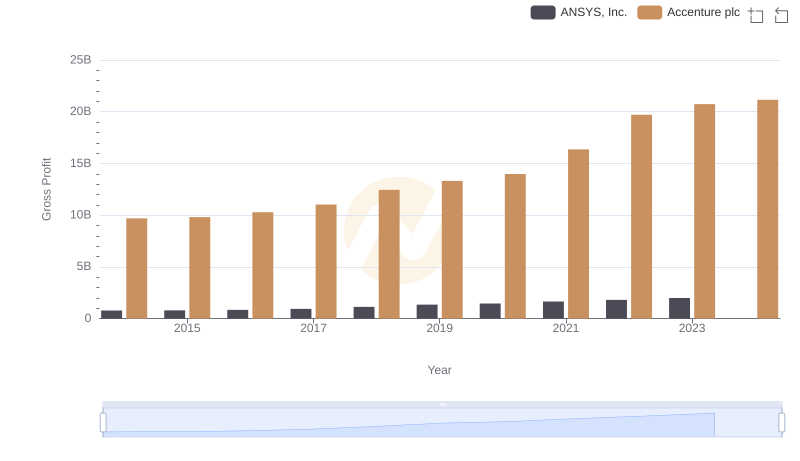This screenshot has height=461, width=800.
Task: Click Accenture bar just right of the 2019 label
Action: 452,250
